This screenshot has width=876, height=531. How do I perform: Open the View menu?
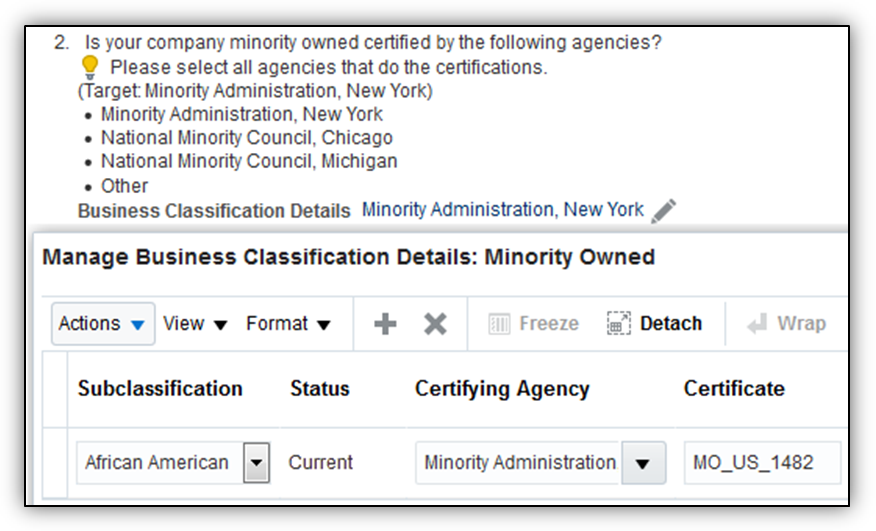[x=195, y=324]
